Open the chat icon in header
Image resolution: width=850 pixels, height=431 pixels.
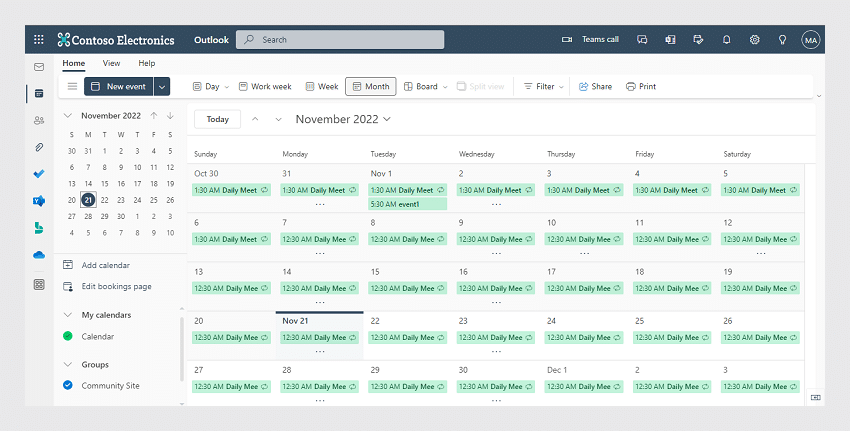coord(642,40)
